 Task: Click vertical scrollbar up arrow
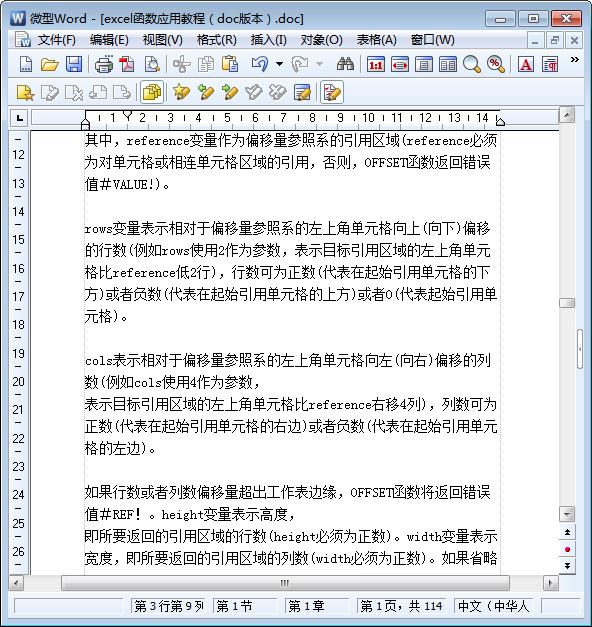click(567, 115)
